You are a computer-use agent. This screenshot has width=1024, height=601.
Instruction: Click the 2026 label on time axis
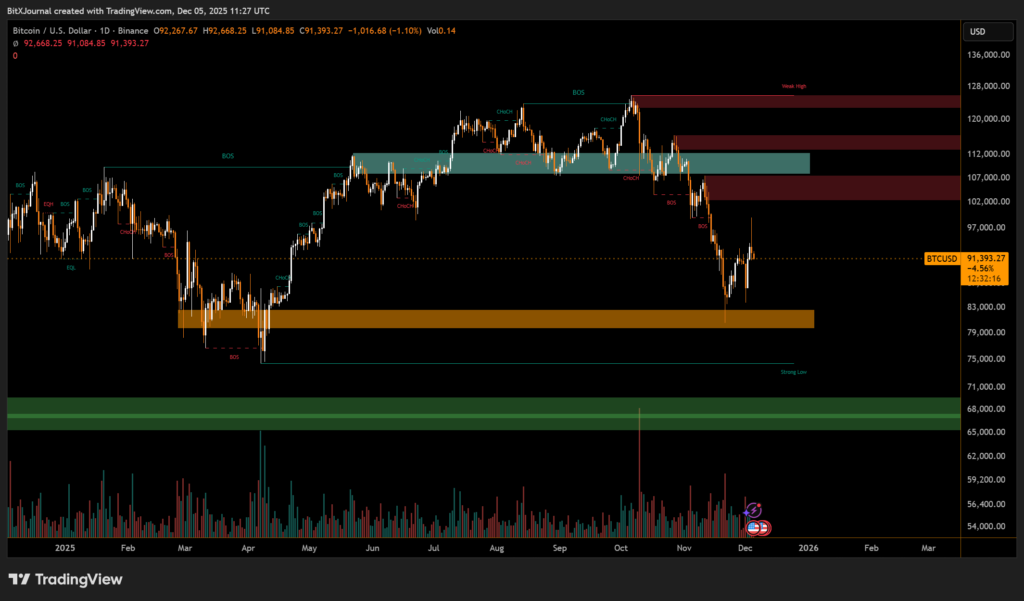click(x=807, y=548)
